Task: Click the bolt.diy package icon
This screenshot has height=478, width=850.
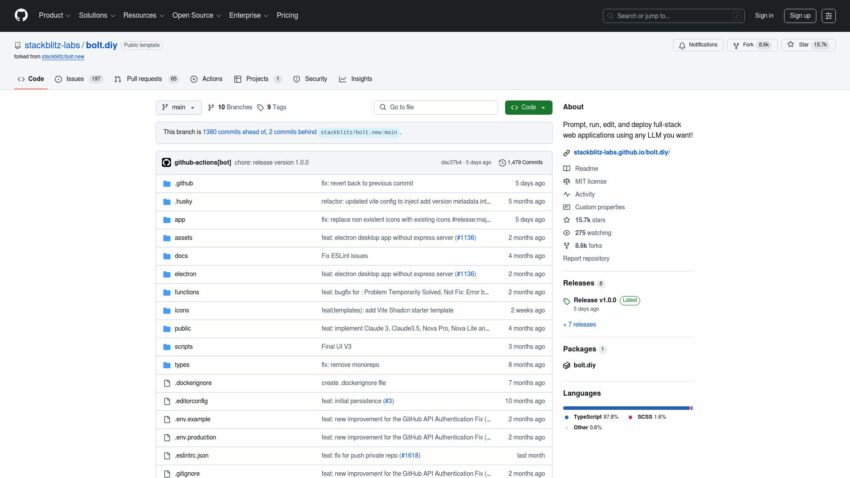Action: click(x=566, y=365)
